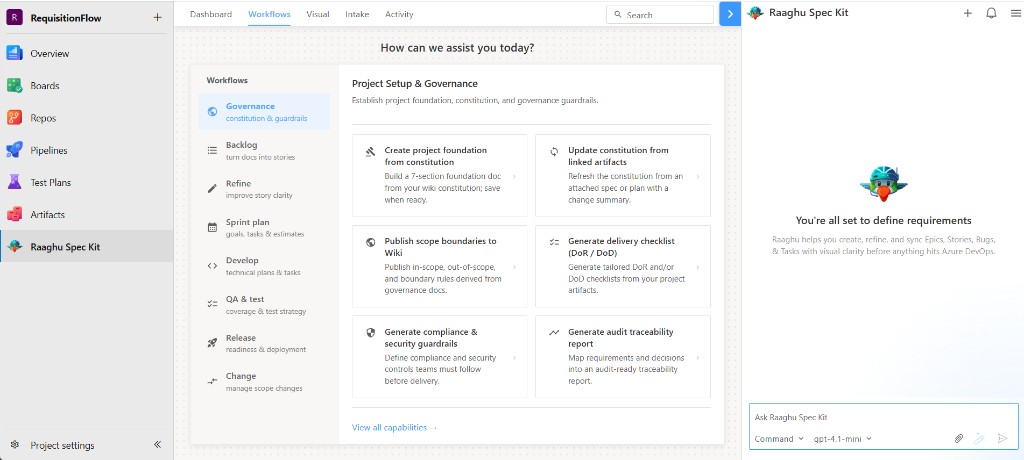
Task: Open the hamburger menu in Raaghu panel
Action: (x=1014, y=13)
